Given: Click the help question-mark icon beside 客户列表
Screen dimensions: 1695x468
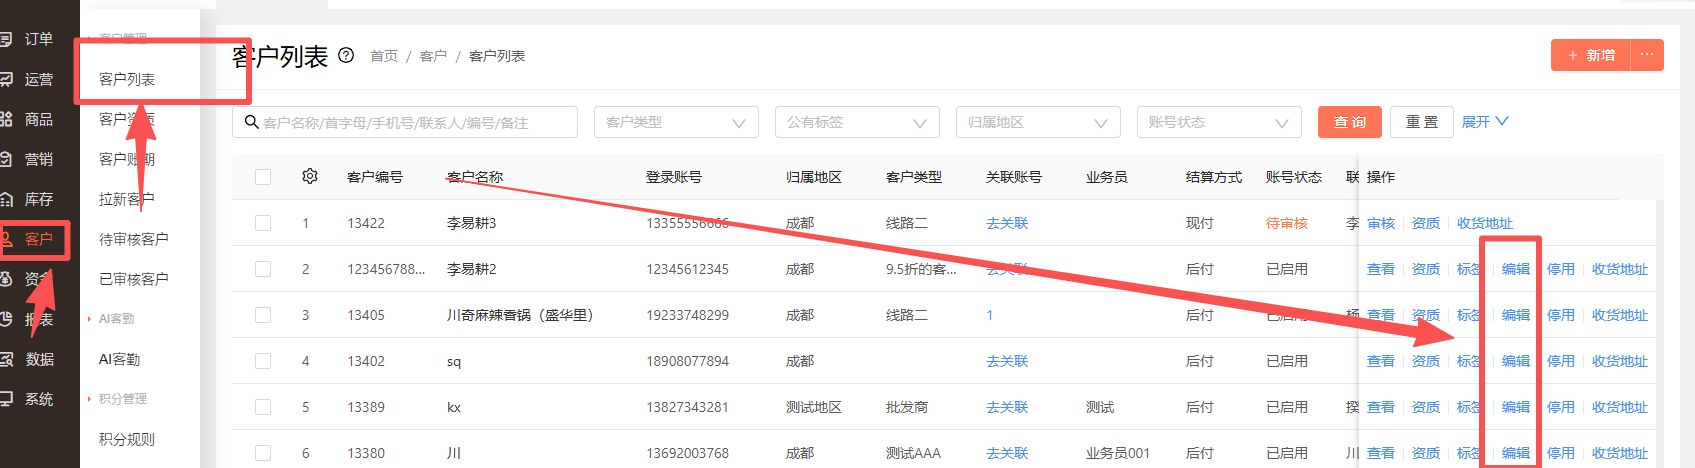Looking at the screenshot, I should [x=346, y=55].
